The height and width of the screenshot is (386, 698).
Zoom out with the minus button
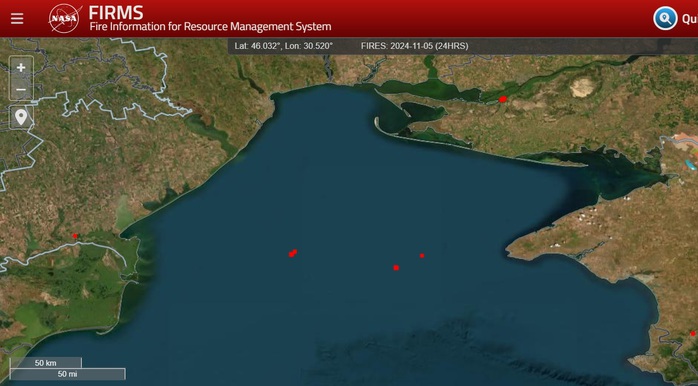click(21, 89)
